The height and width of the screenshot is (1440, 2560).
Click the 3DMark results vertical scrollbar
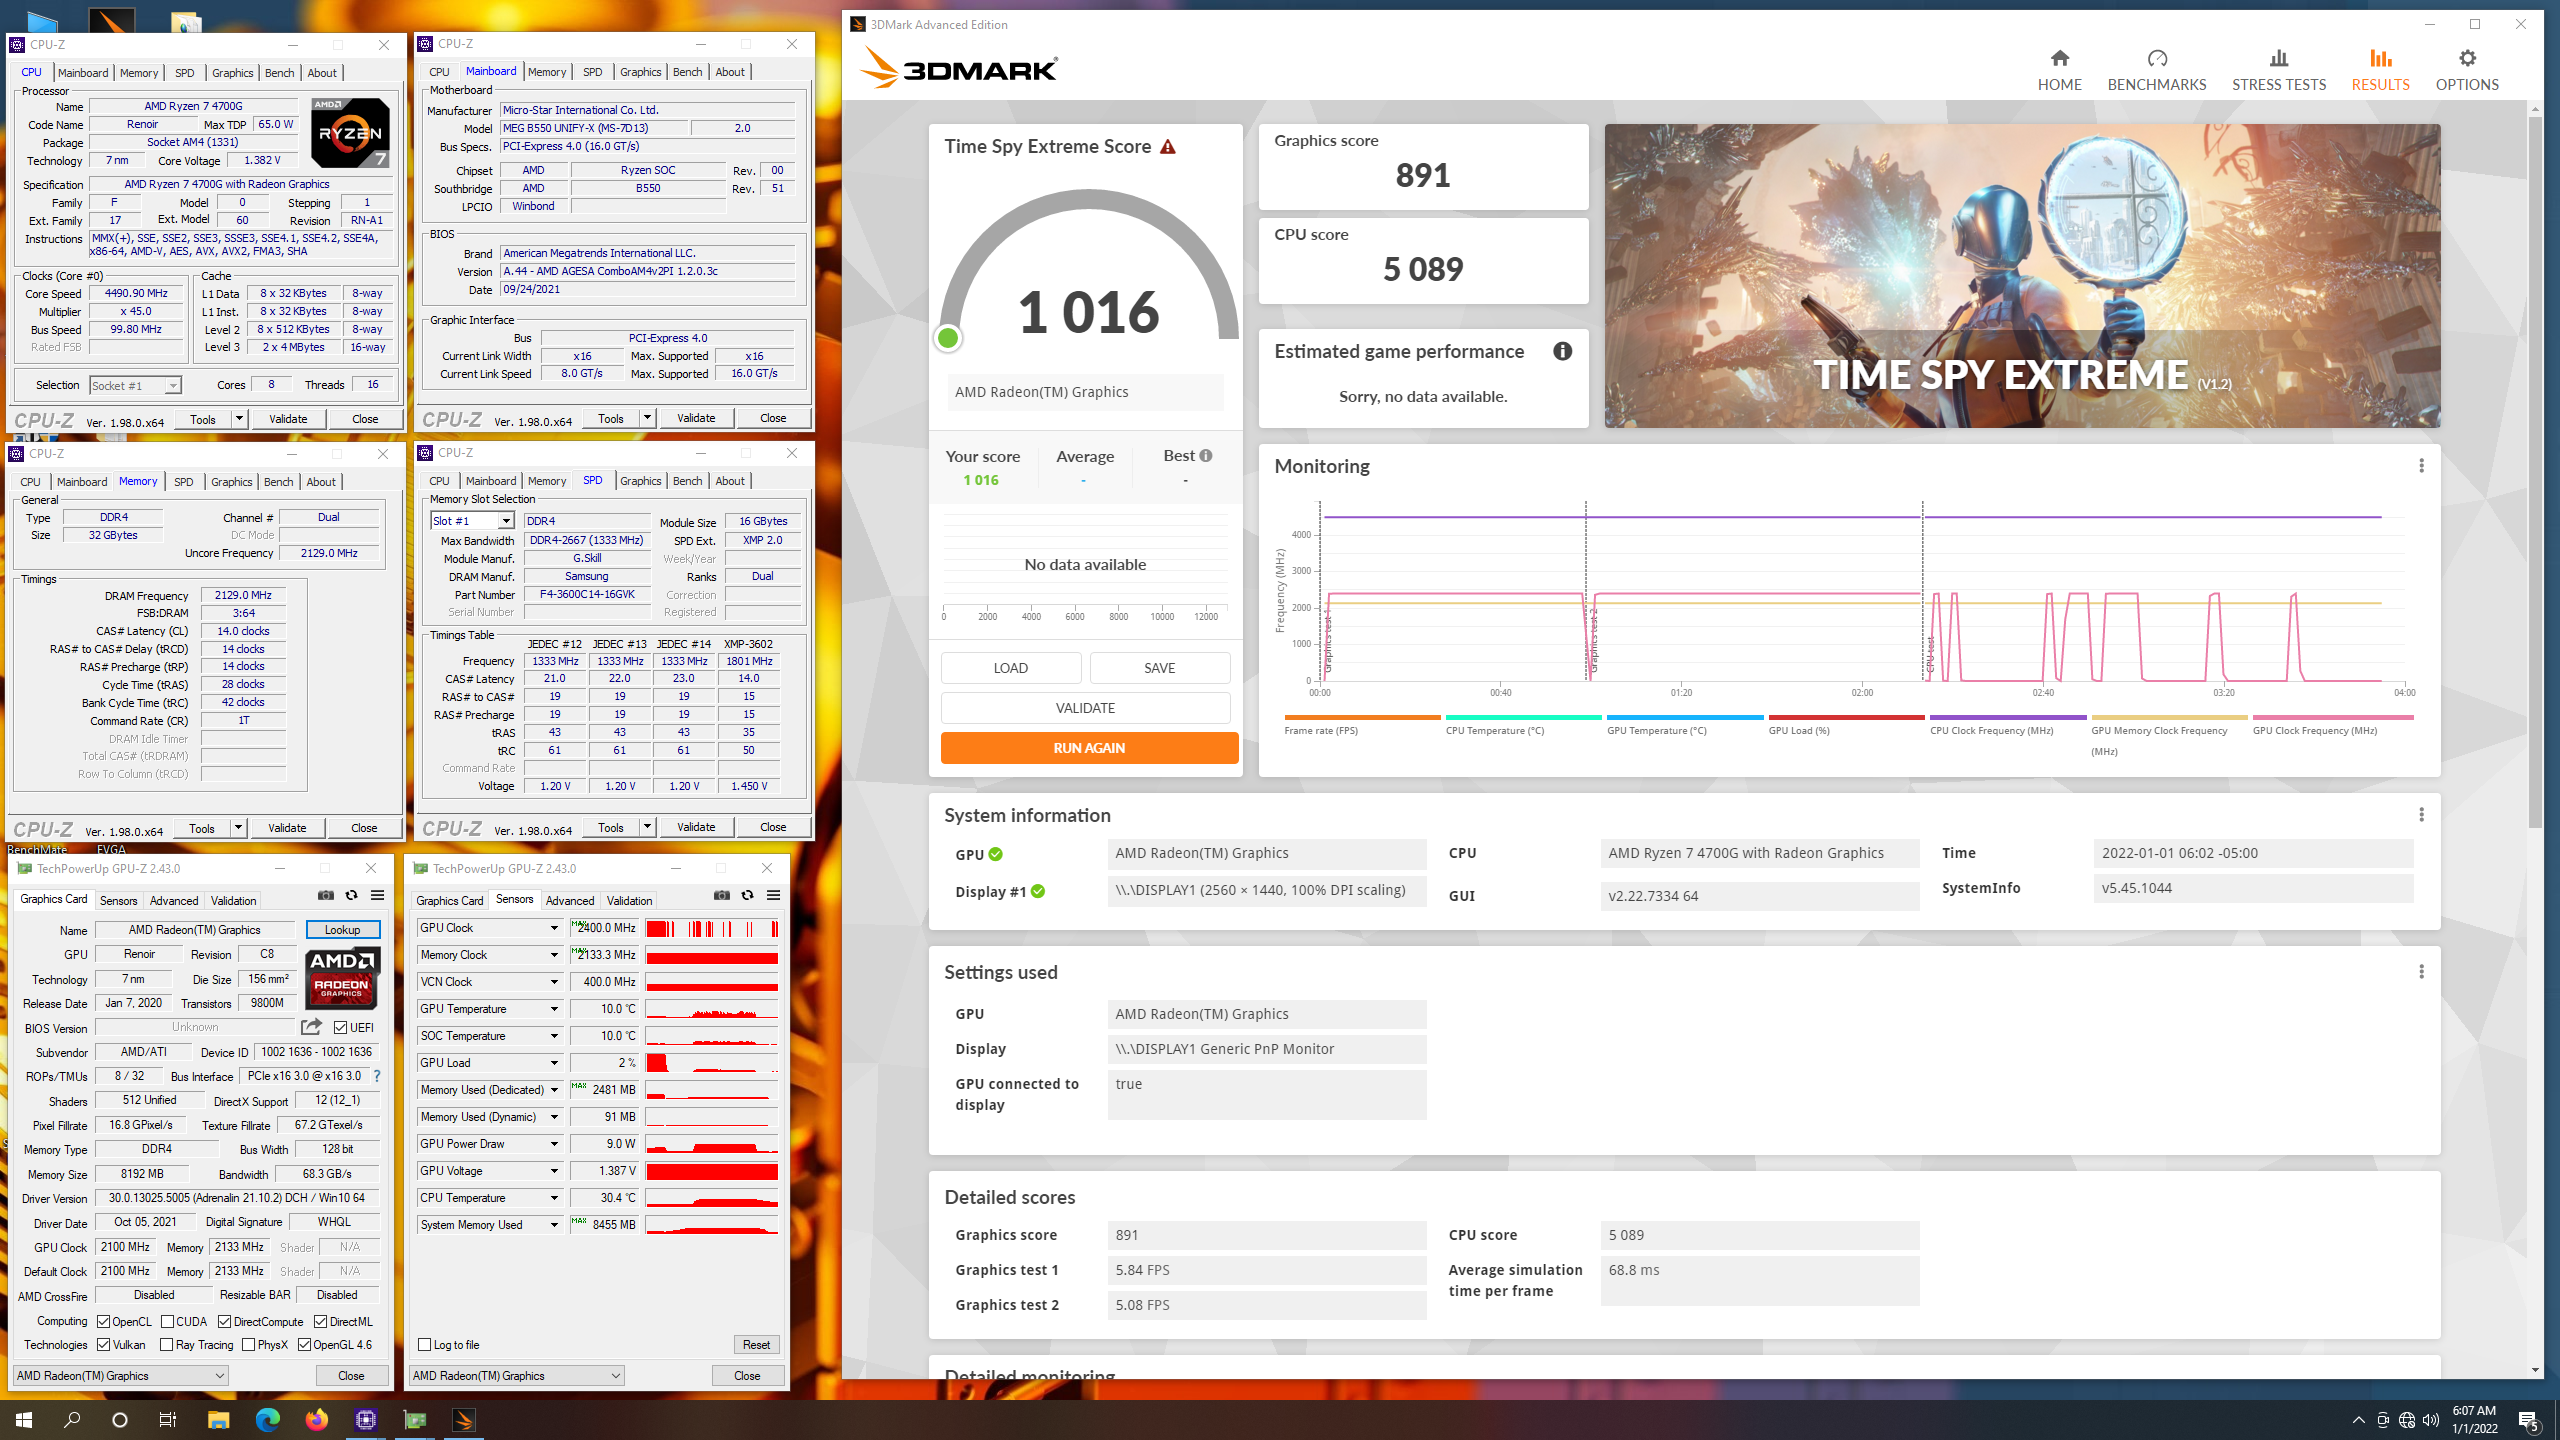[x=2535, y=470]
